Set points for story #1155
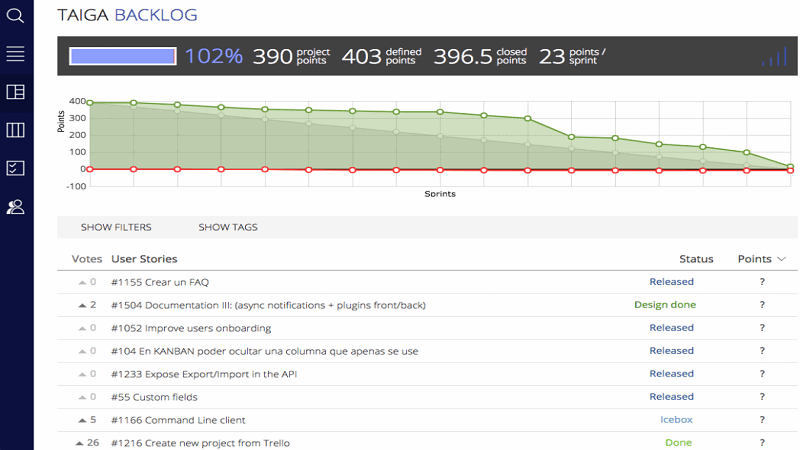The width and height of the screenshot is (800, 450). (762, 282)
